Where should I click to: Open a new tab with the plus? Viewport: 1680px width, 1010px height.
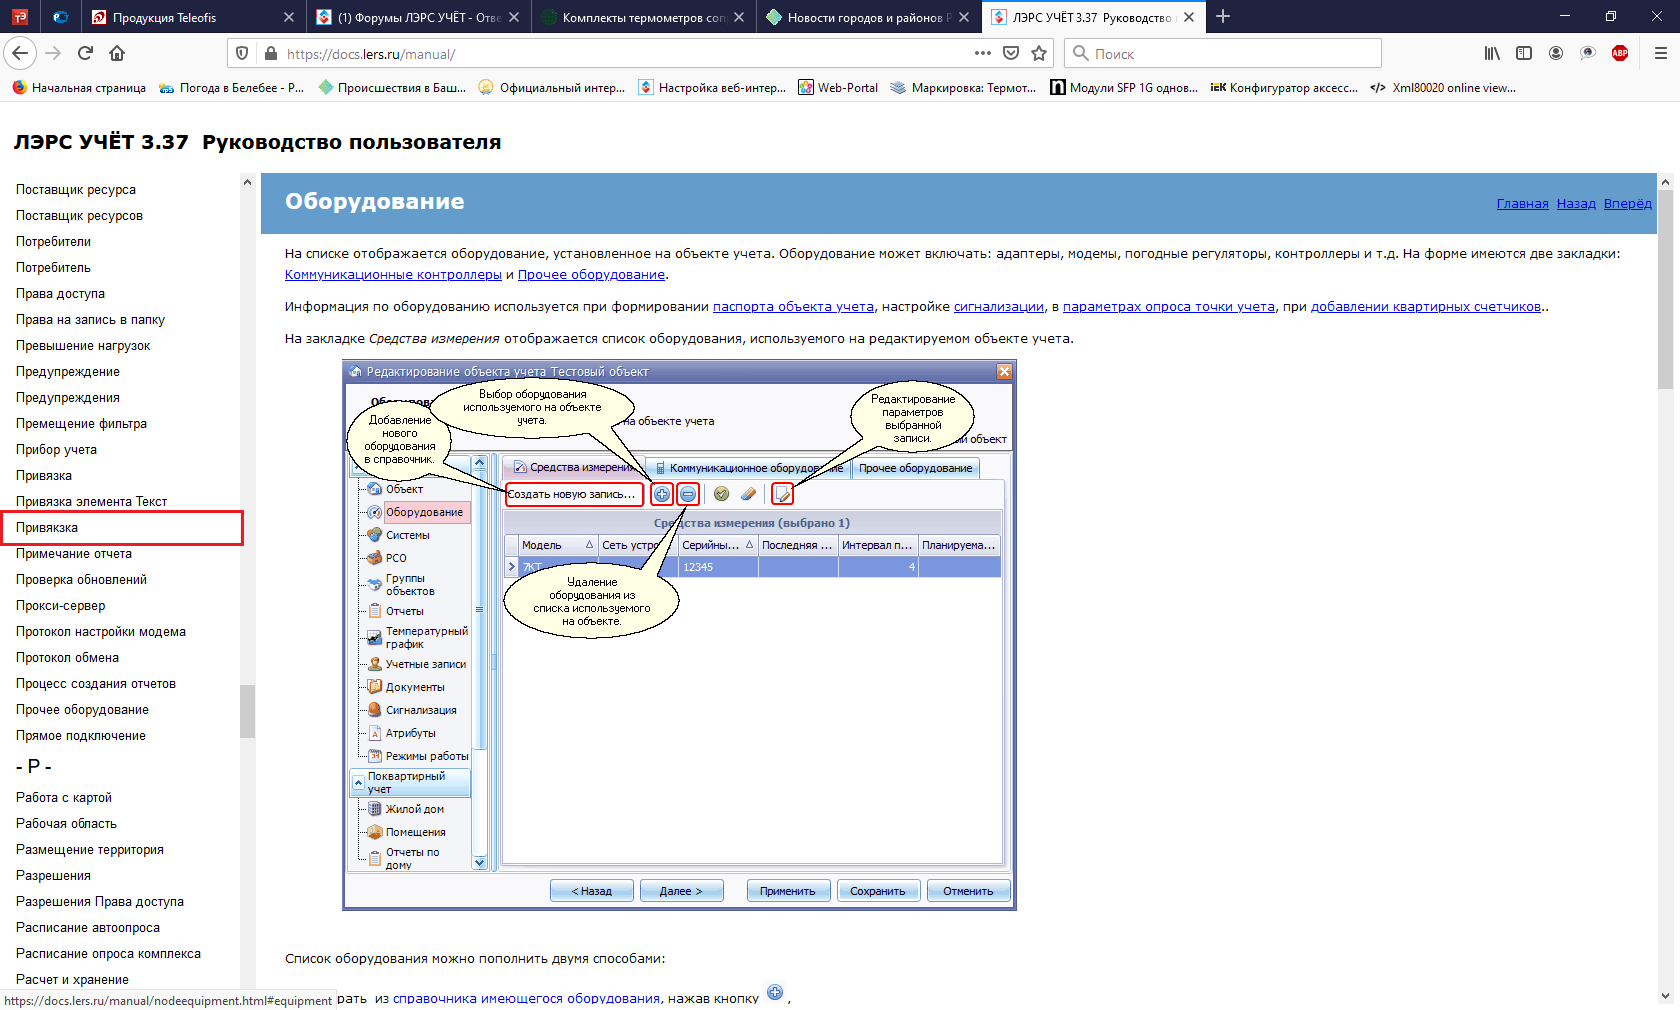tap(1223, 16)
